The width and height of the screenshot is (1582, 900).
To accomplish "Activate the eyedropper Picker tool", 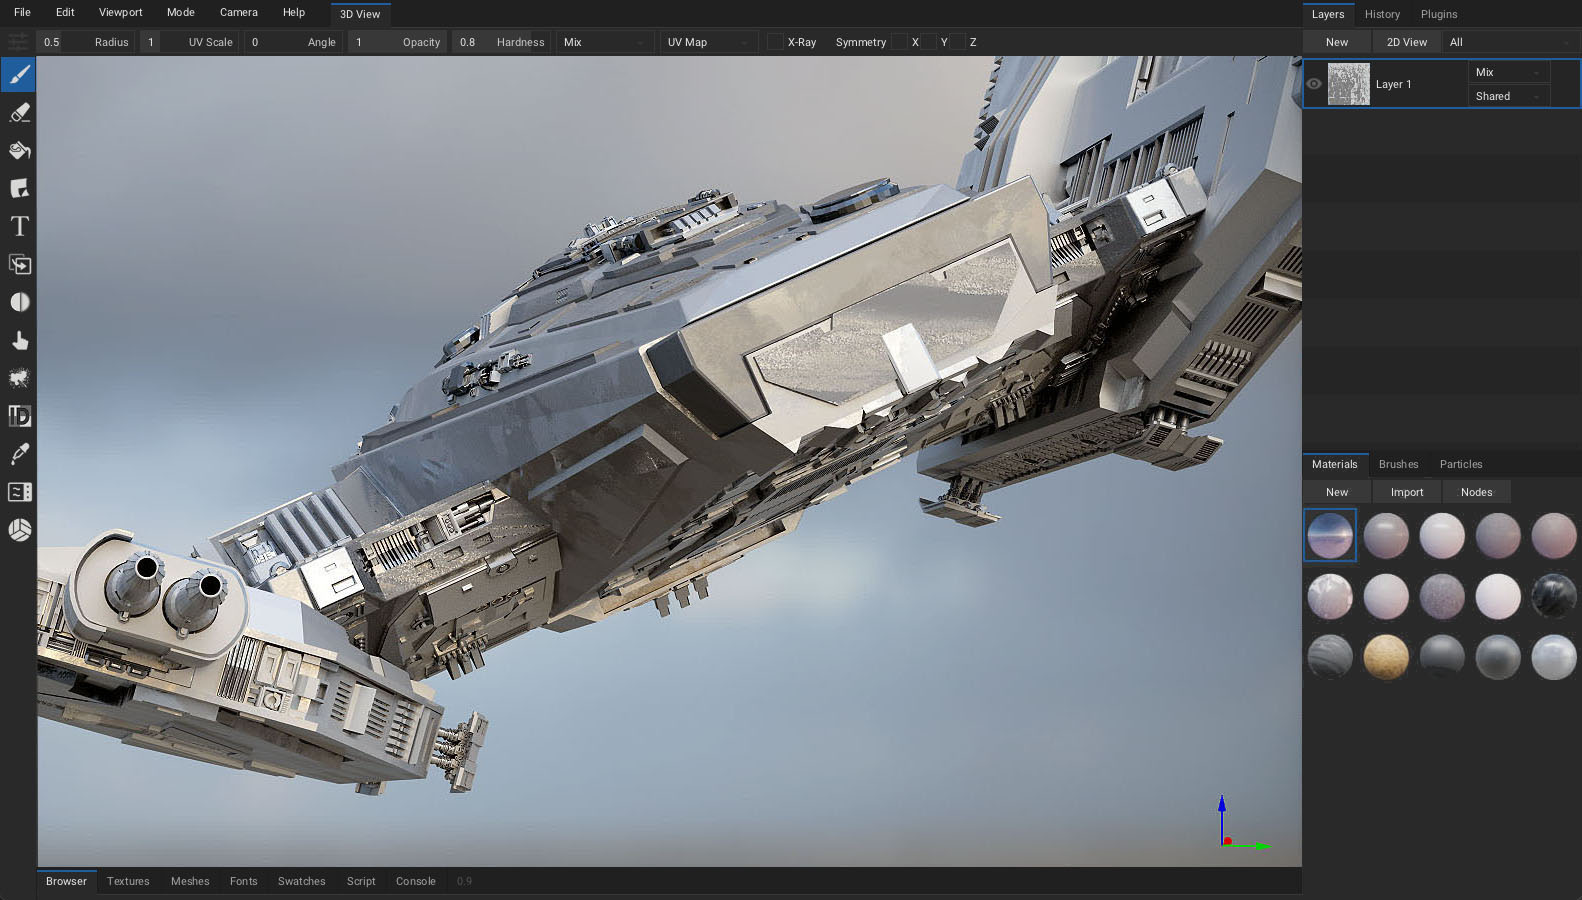I will pyautogui.click(x=19, y=454).
